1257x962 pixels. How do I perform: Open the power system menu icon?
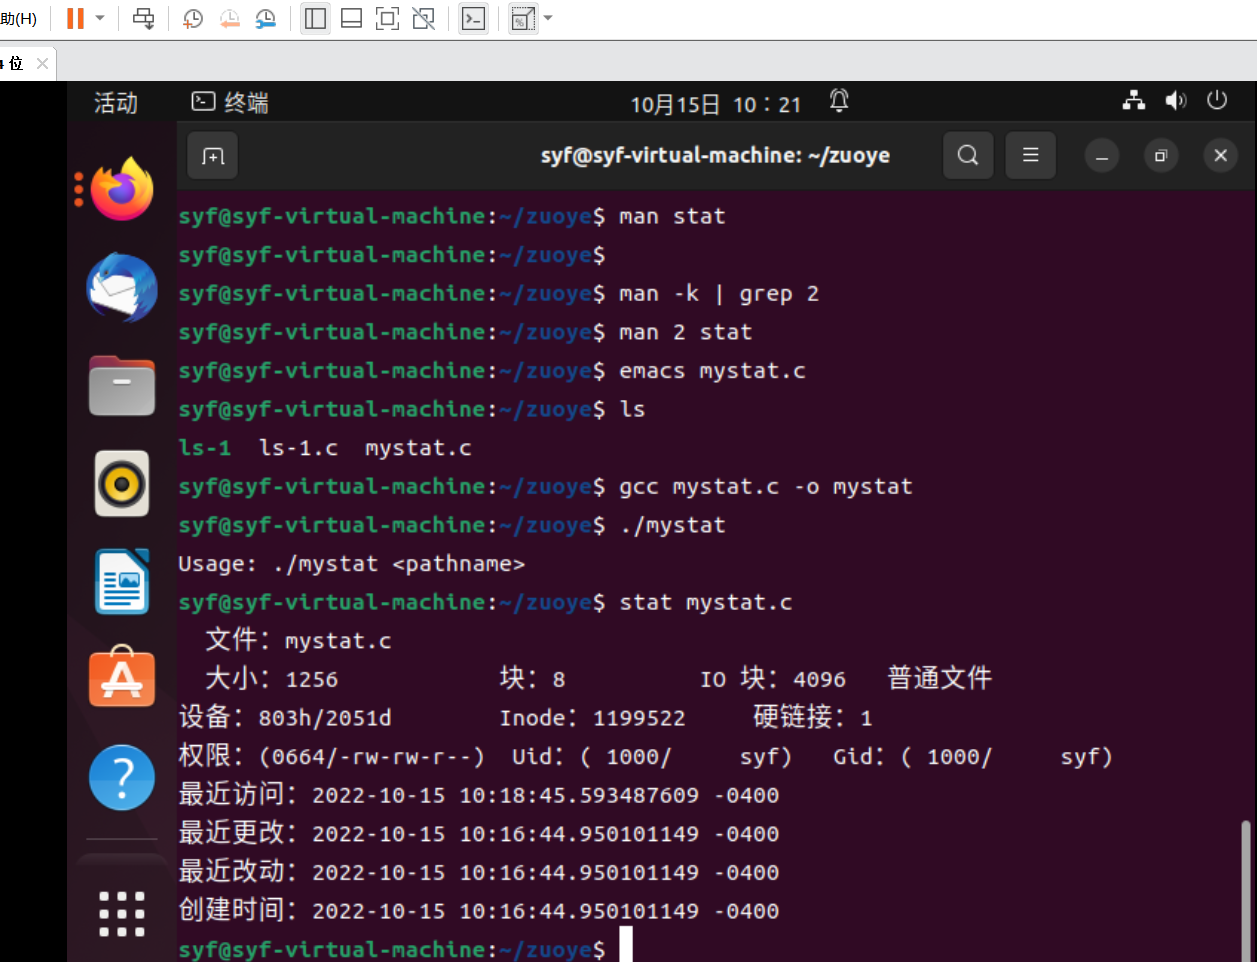coord(1217,101)
